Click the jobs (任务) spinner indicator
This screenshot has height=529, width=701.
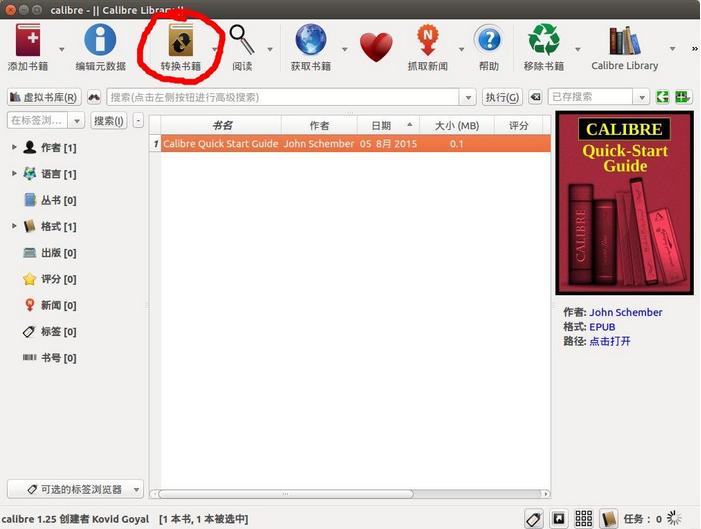[674, 519]
